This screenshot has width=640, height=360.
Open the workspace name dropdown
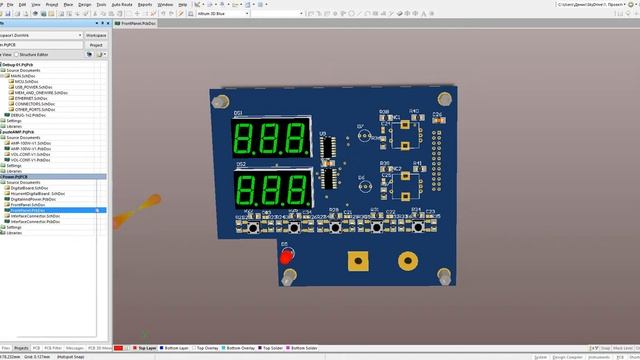(x=40, y=36)
